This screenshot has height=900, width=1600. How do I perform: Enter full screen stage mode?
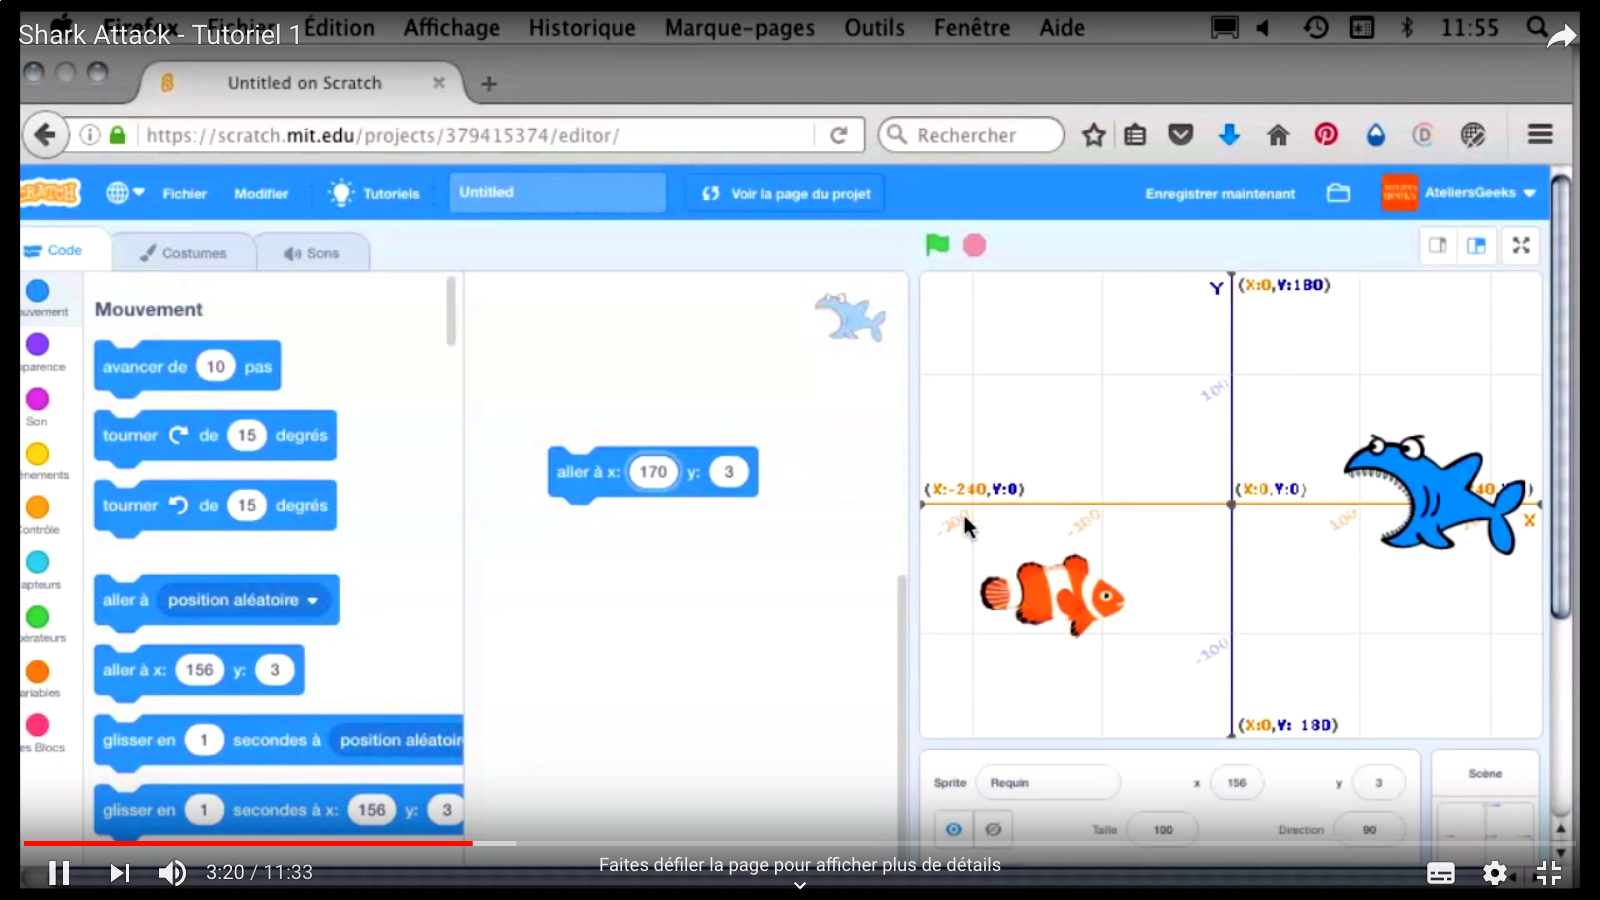[1521, 245]
